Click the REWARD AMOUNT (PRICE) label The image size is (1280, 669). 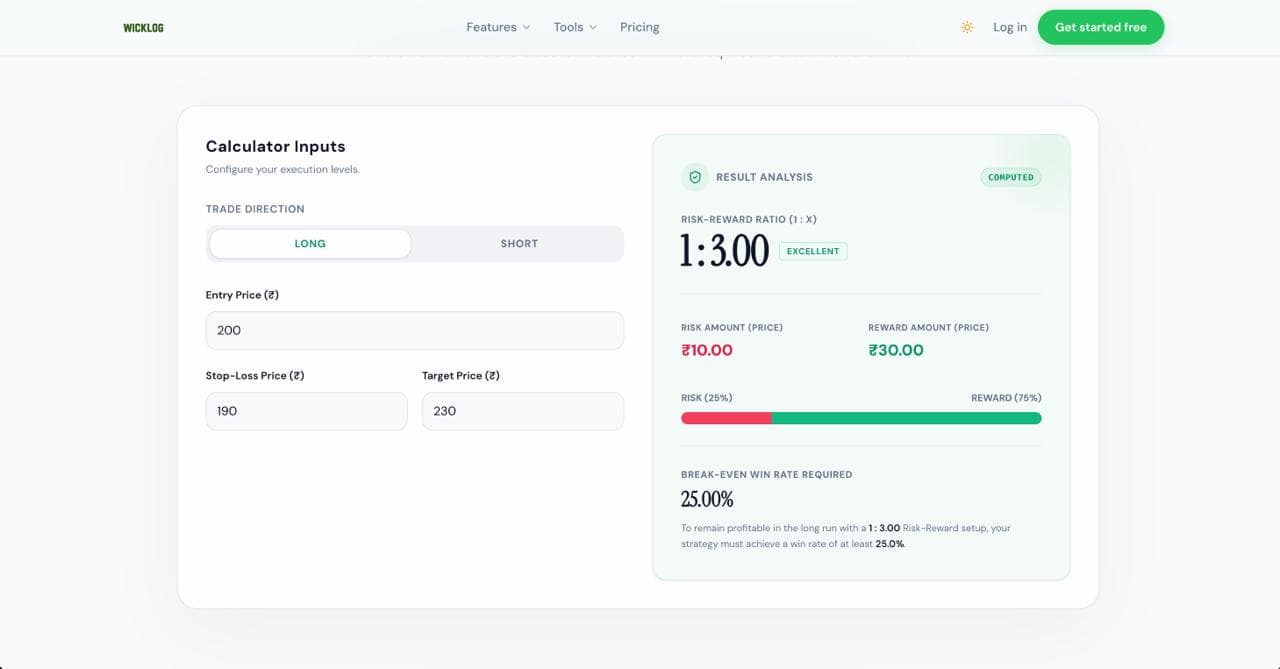coord(929,328)
